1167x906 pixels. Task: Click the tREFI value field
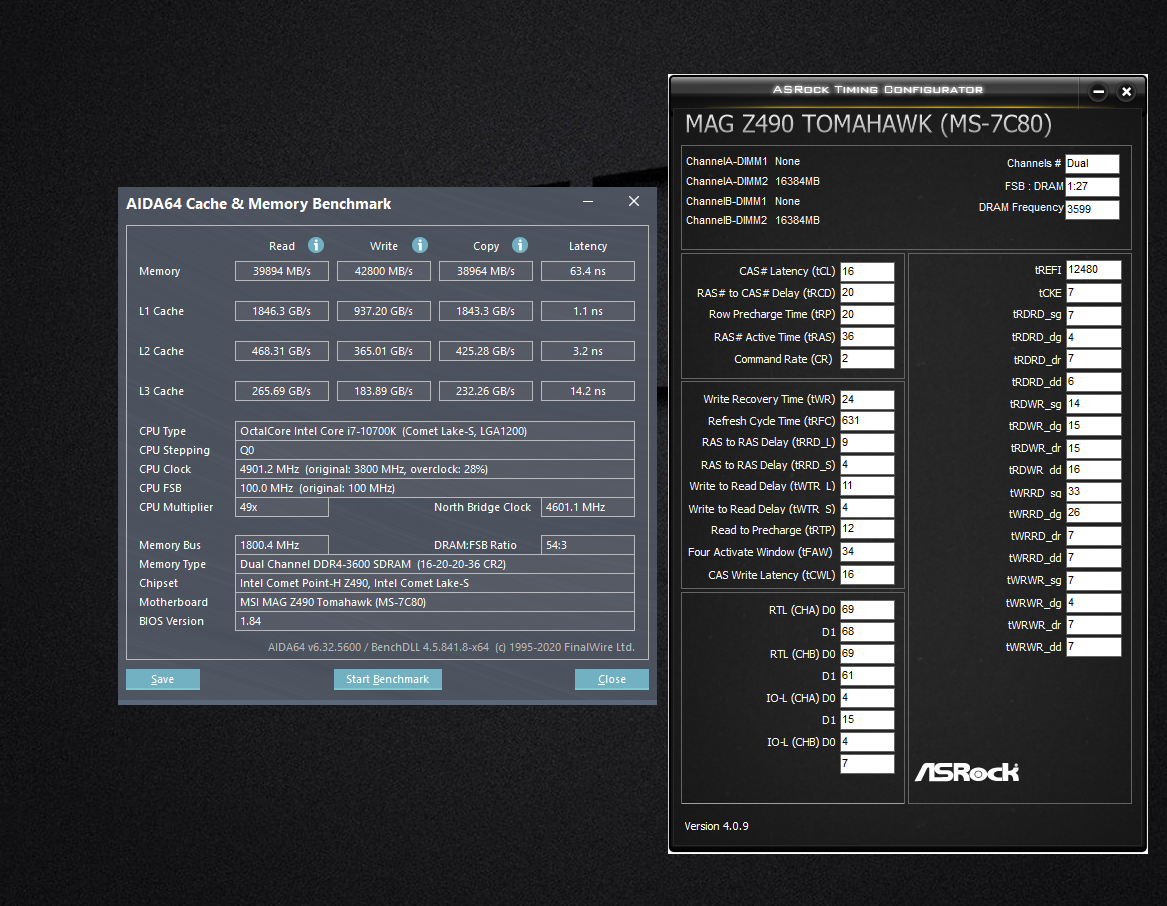pos(1093,270)
